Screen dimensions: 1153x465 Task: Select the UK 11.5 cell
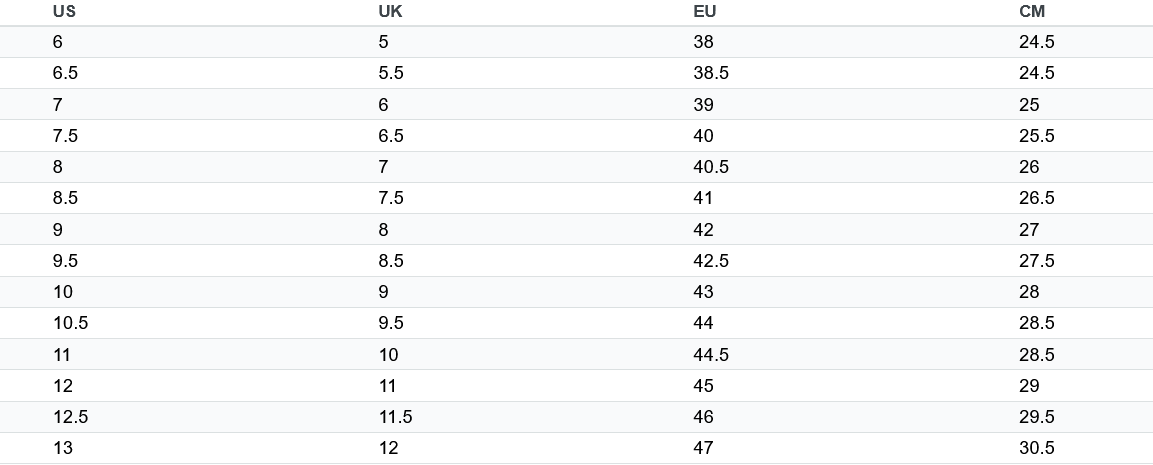pos(396,417)
